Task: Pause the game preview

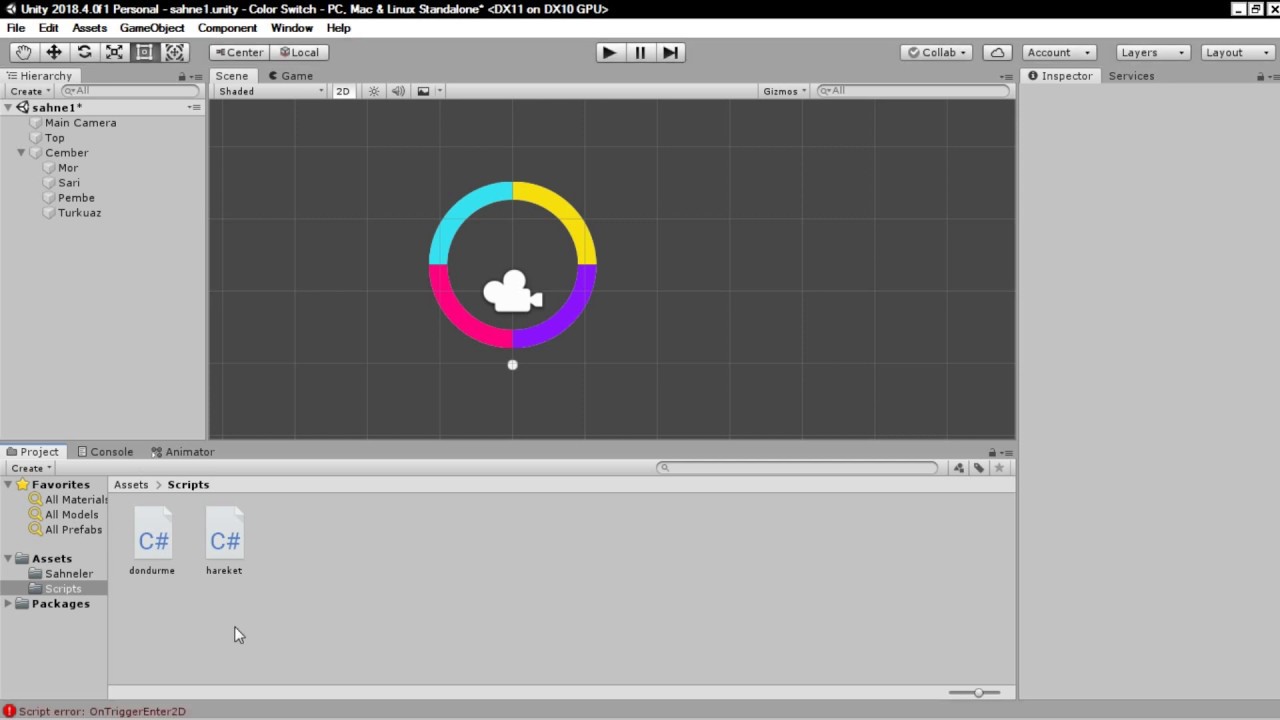Action: [640, 52]
